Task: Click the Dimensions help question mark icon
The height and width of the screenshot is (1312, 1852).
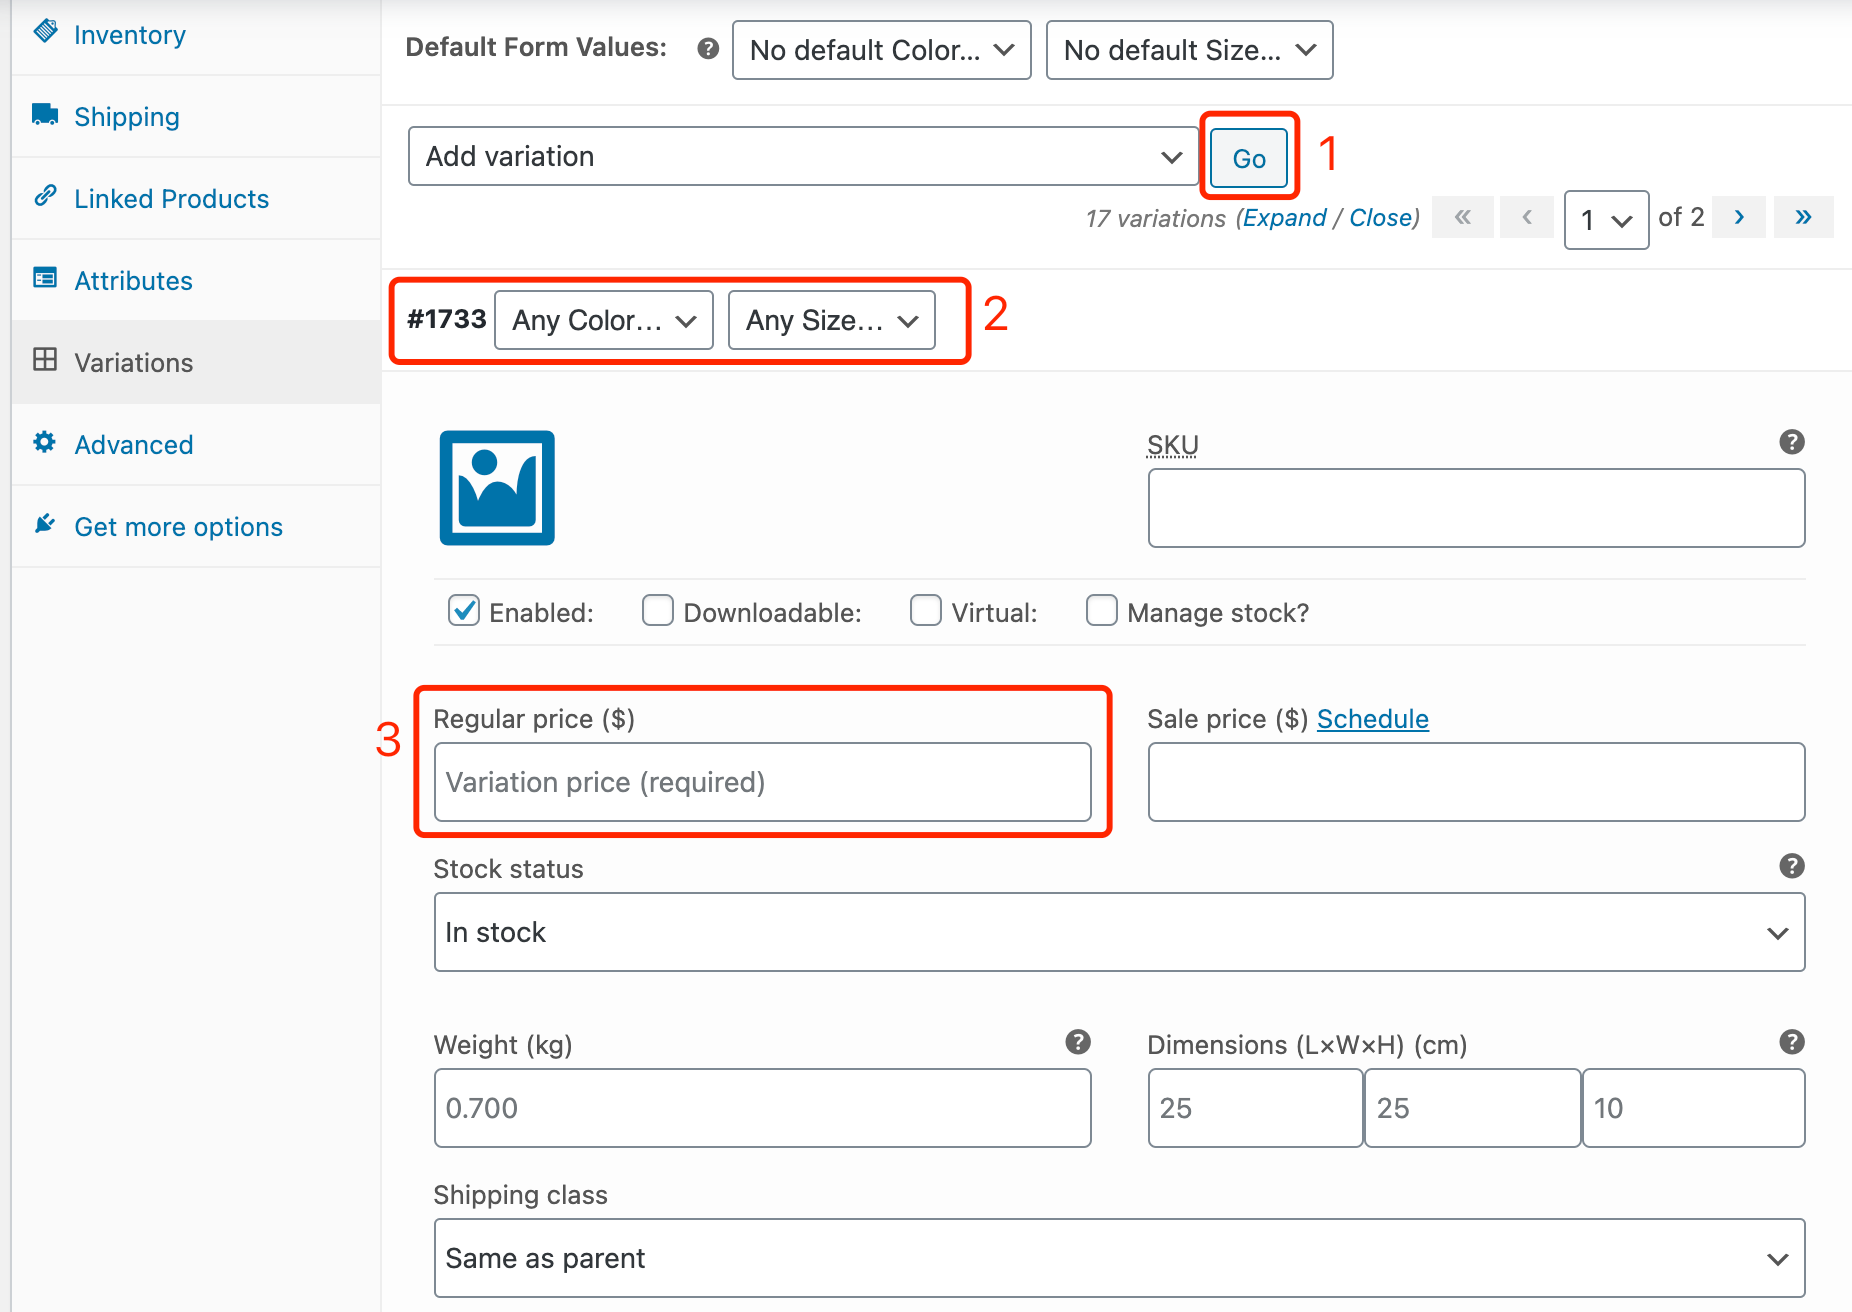Action: click(1792, 1042)
